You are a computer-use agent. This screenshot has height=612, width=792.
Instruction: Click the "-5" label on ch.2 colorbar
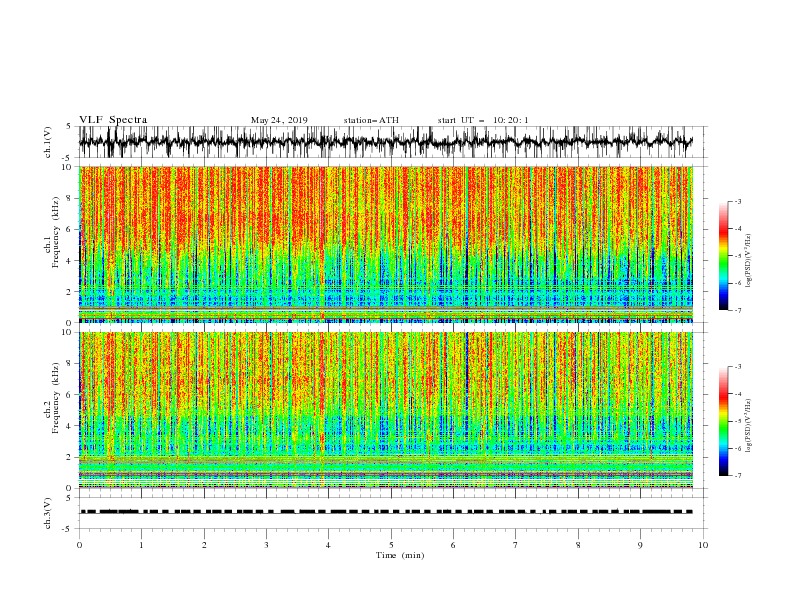click(738, 421)
